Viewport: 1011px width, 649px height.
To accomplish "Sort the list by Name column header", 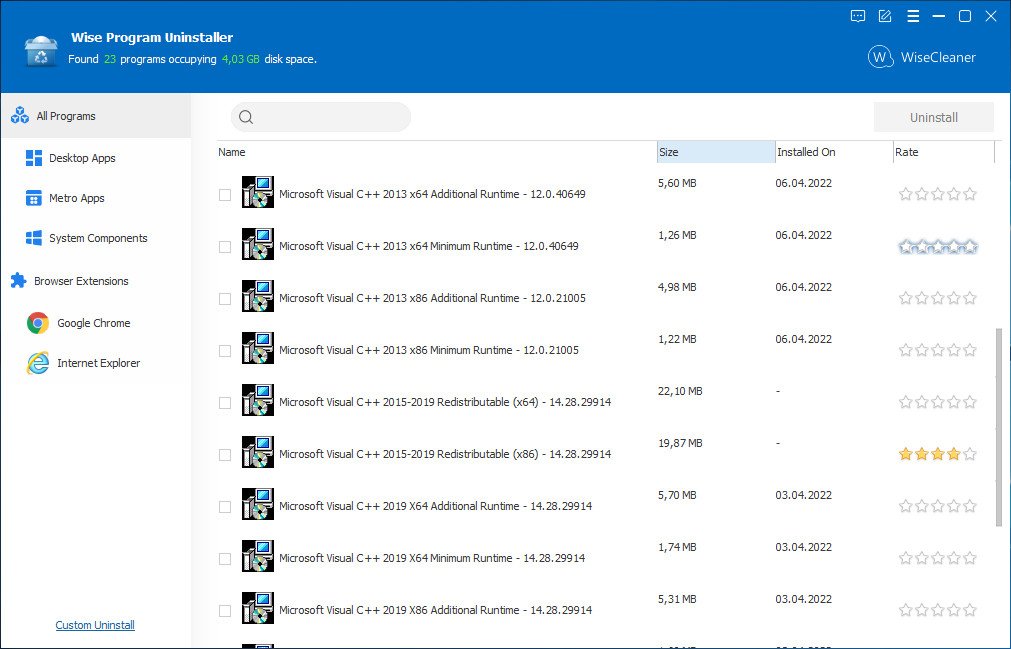I will click(435, 152).
